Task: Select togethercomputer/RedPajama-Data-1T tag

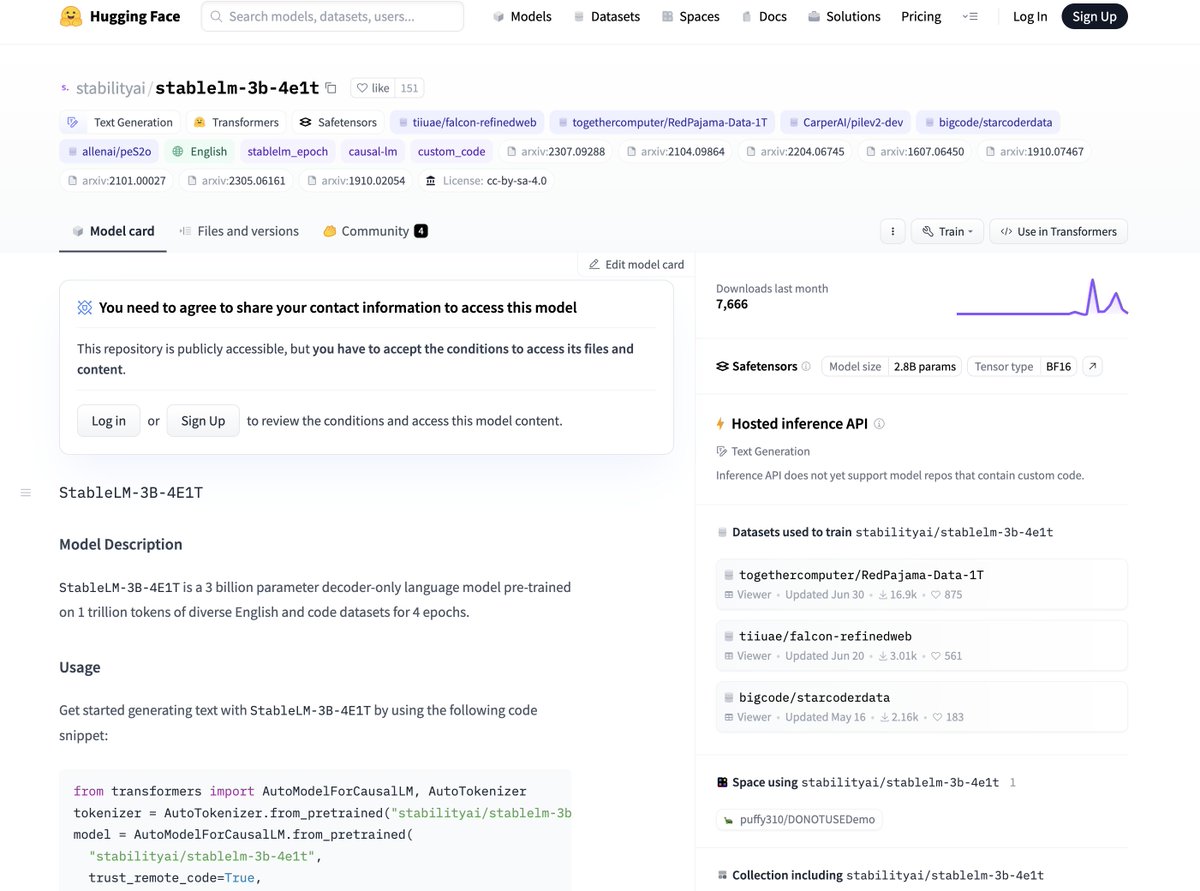Action: tap(662, 122)
